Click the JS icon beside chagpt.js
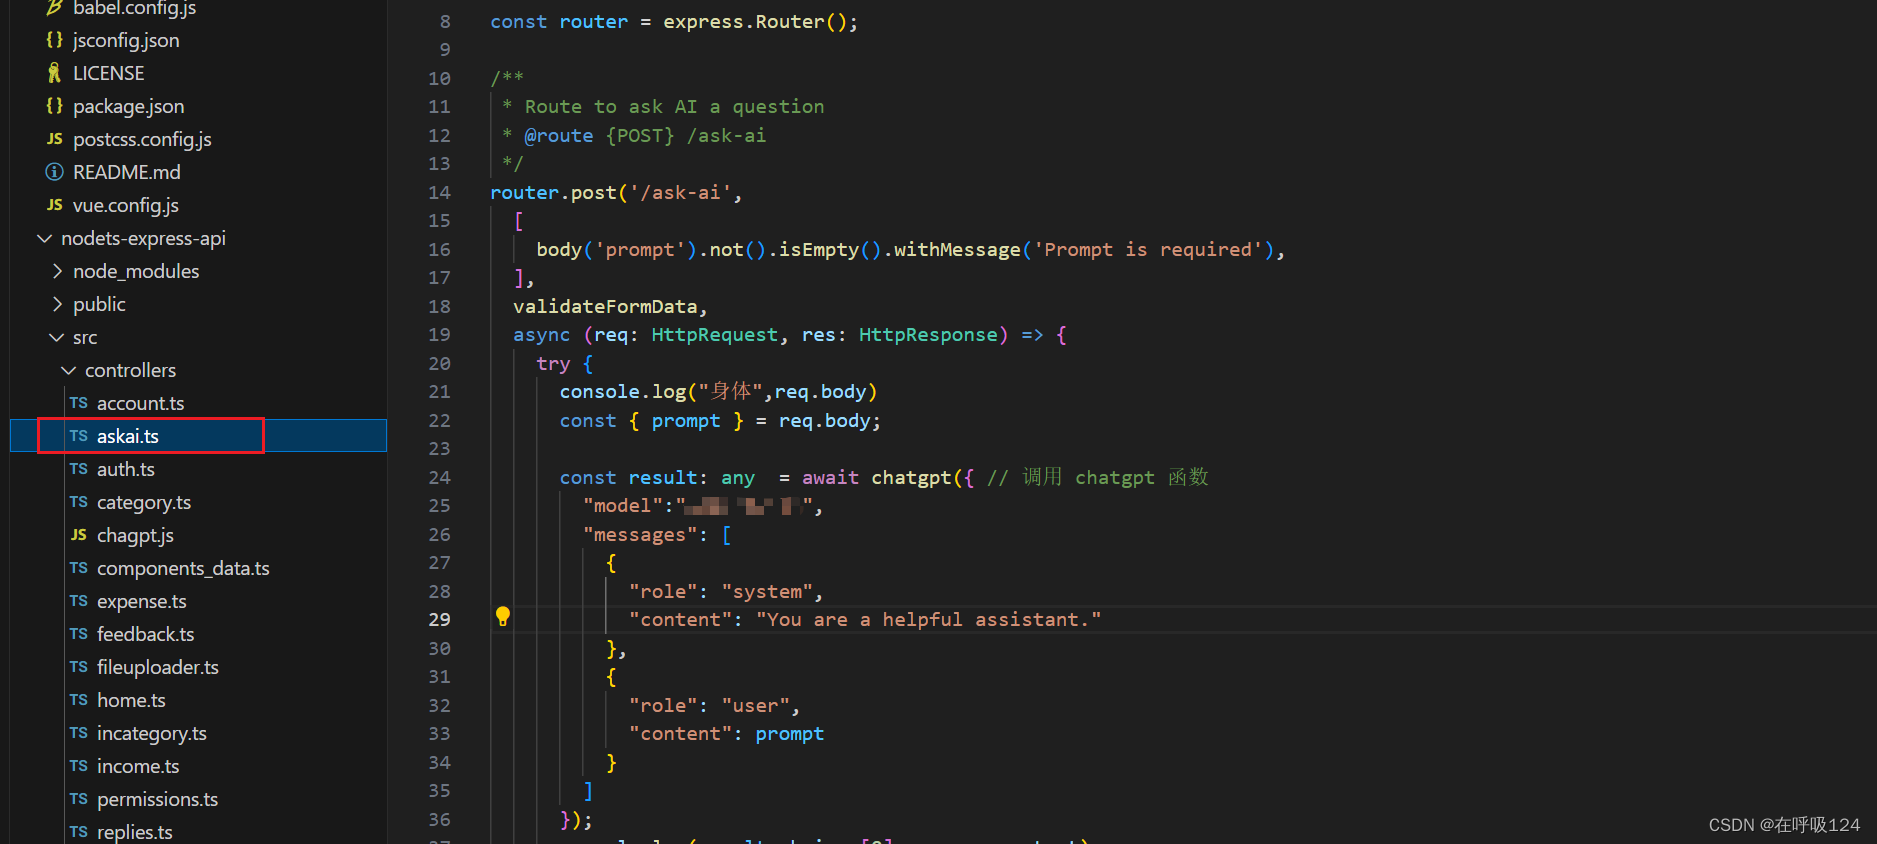Image resolution: width=1877 pixels, height=844 pixels. 79,535
